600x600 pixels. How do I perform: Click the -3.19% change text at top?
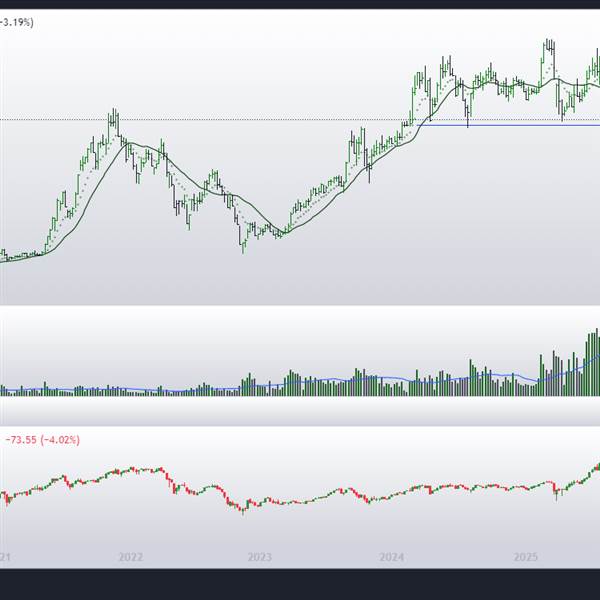[17, 22]
